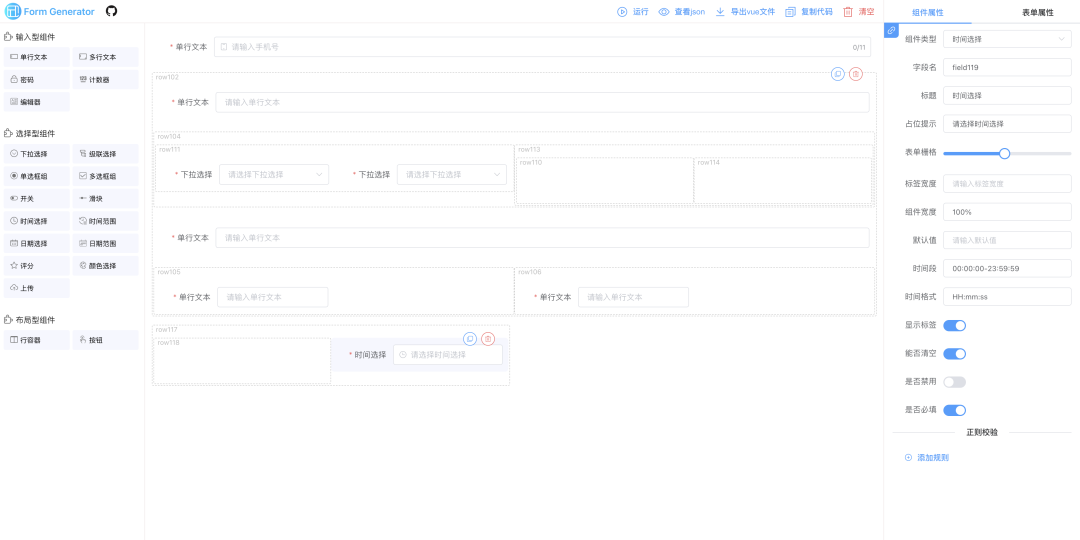Click the 表单栅格 slider handle
The image size is (1080, 540).
1004,153
